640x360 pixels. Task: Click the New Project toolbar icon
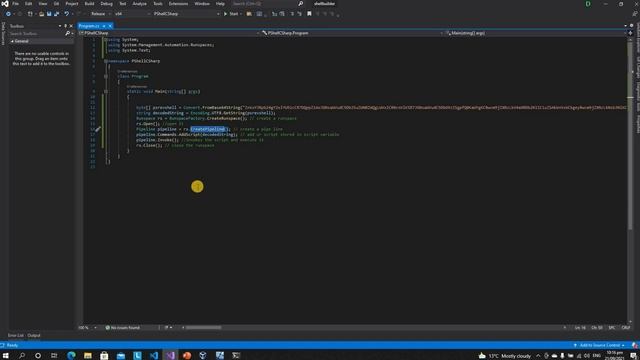tap(30, 14)
